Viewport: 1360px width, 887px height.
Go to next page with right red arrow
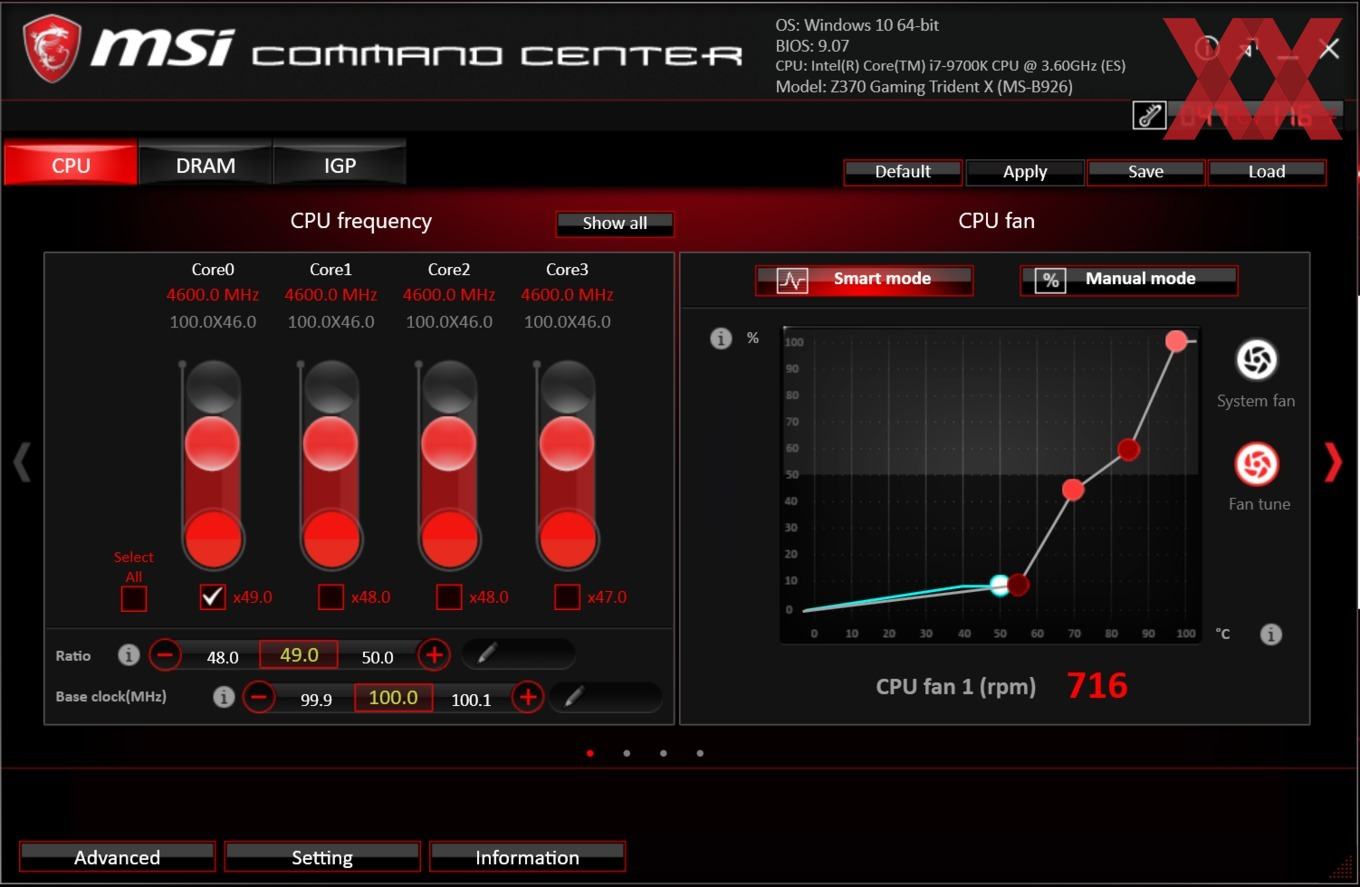point(1333,463)
